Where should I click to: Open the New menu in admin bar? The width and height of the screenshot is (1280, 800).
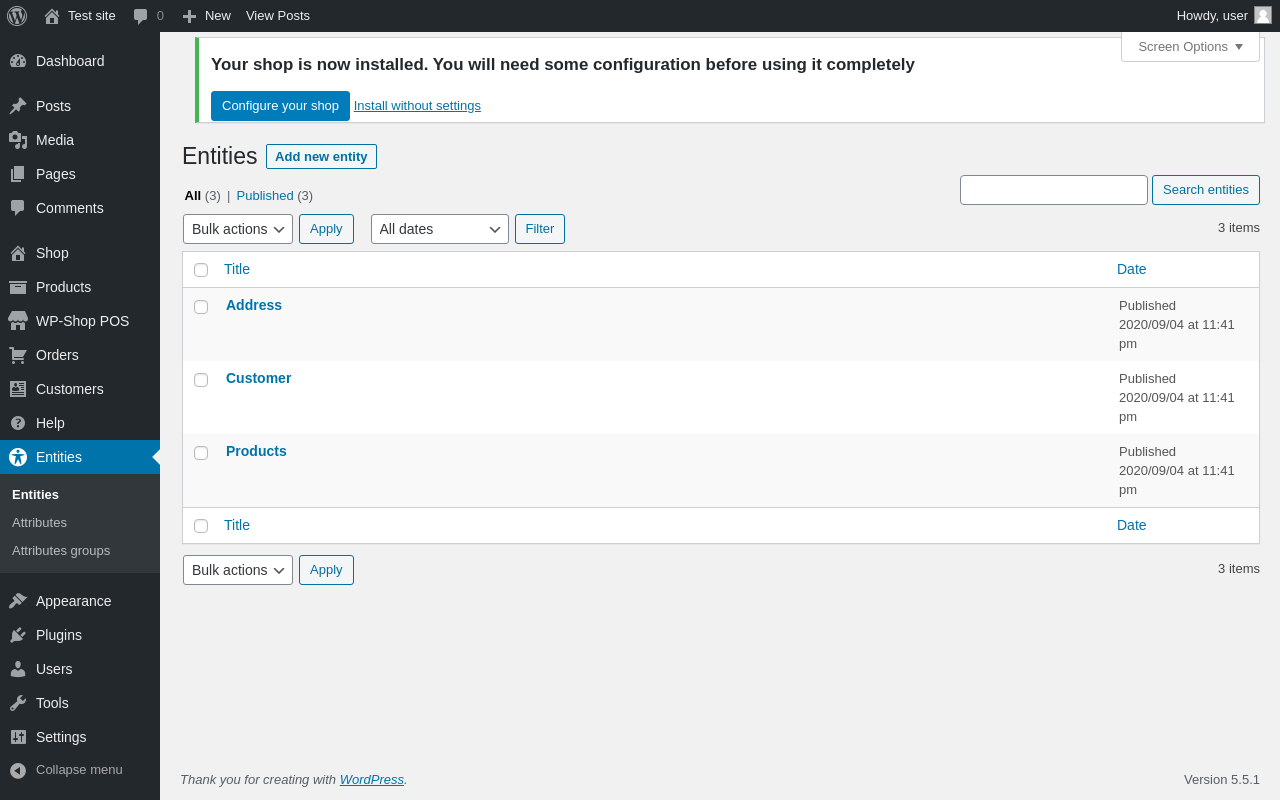click(206, 16)
